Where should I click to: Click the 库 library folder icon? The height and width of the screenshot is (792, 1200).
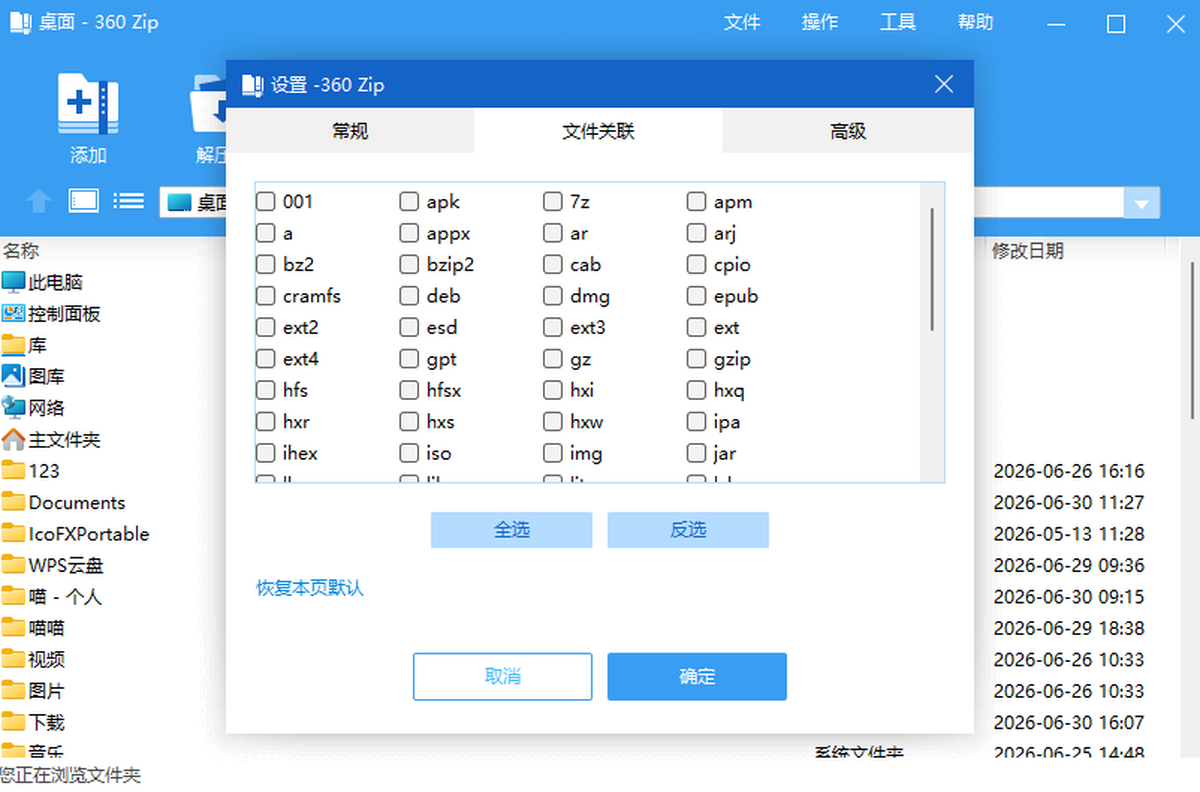coord(13,345)
